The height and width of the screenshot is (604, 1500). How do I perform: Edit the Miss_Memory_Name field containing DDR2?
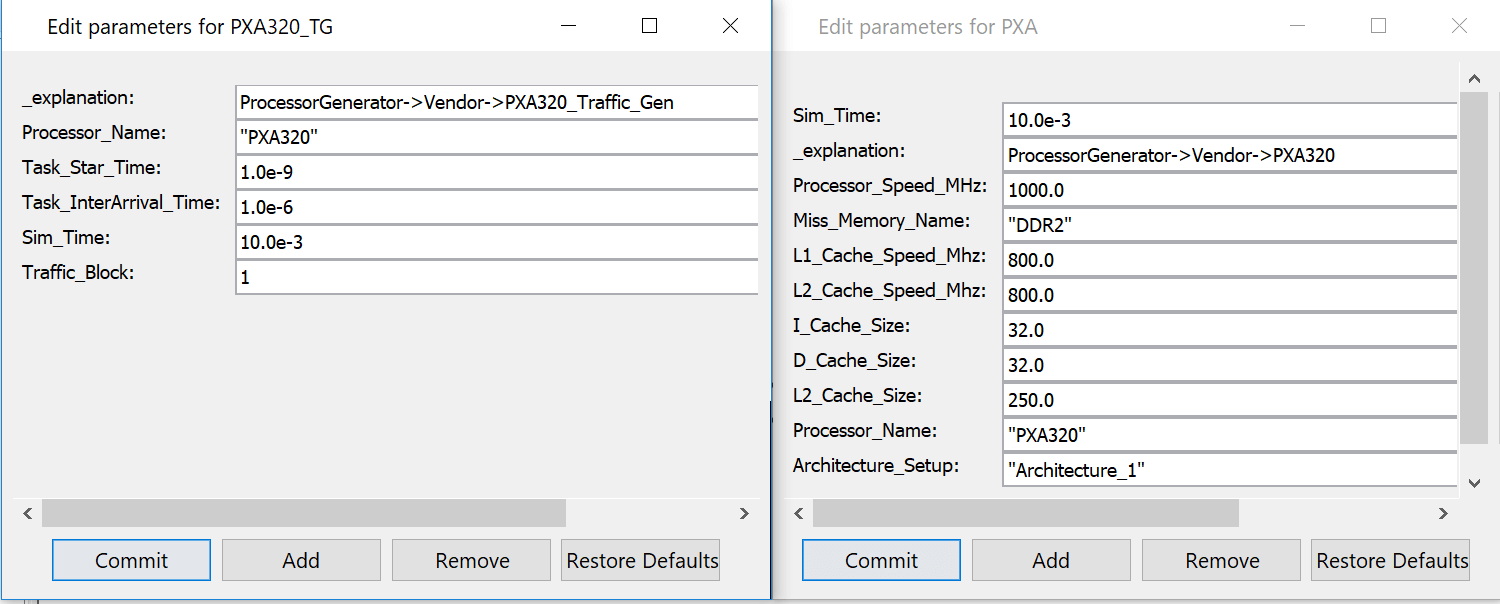point(1229,225)
